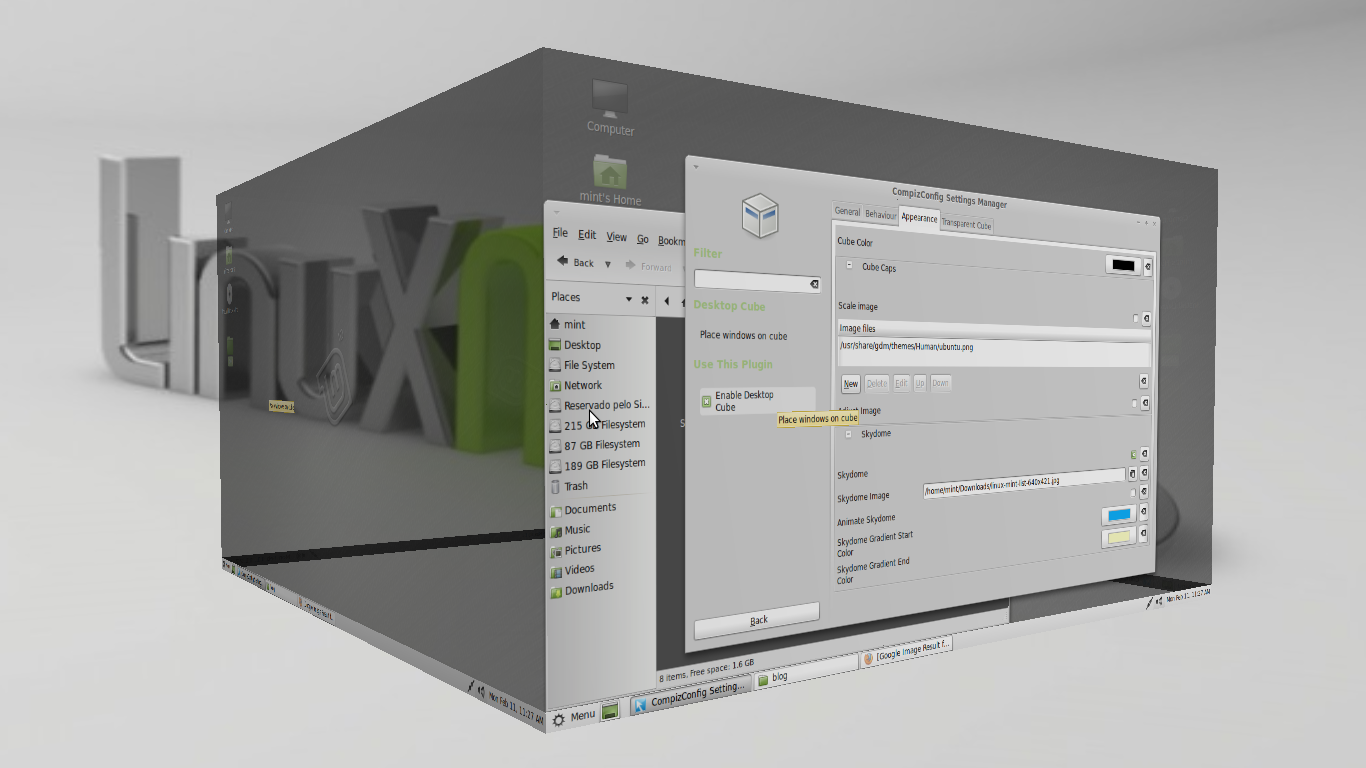The image size is (1366, 768).
Task: Select the Appearance tab
Action: [918, 217]
